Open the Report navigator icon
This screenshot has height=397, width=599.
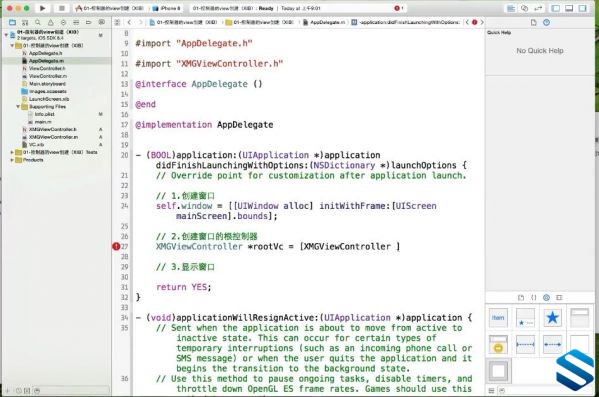point(102,23)
